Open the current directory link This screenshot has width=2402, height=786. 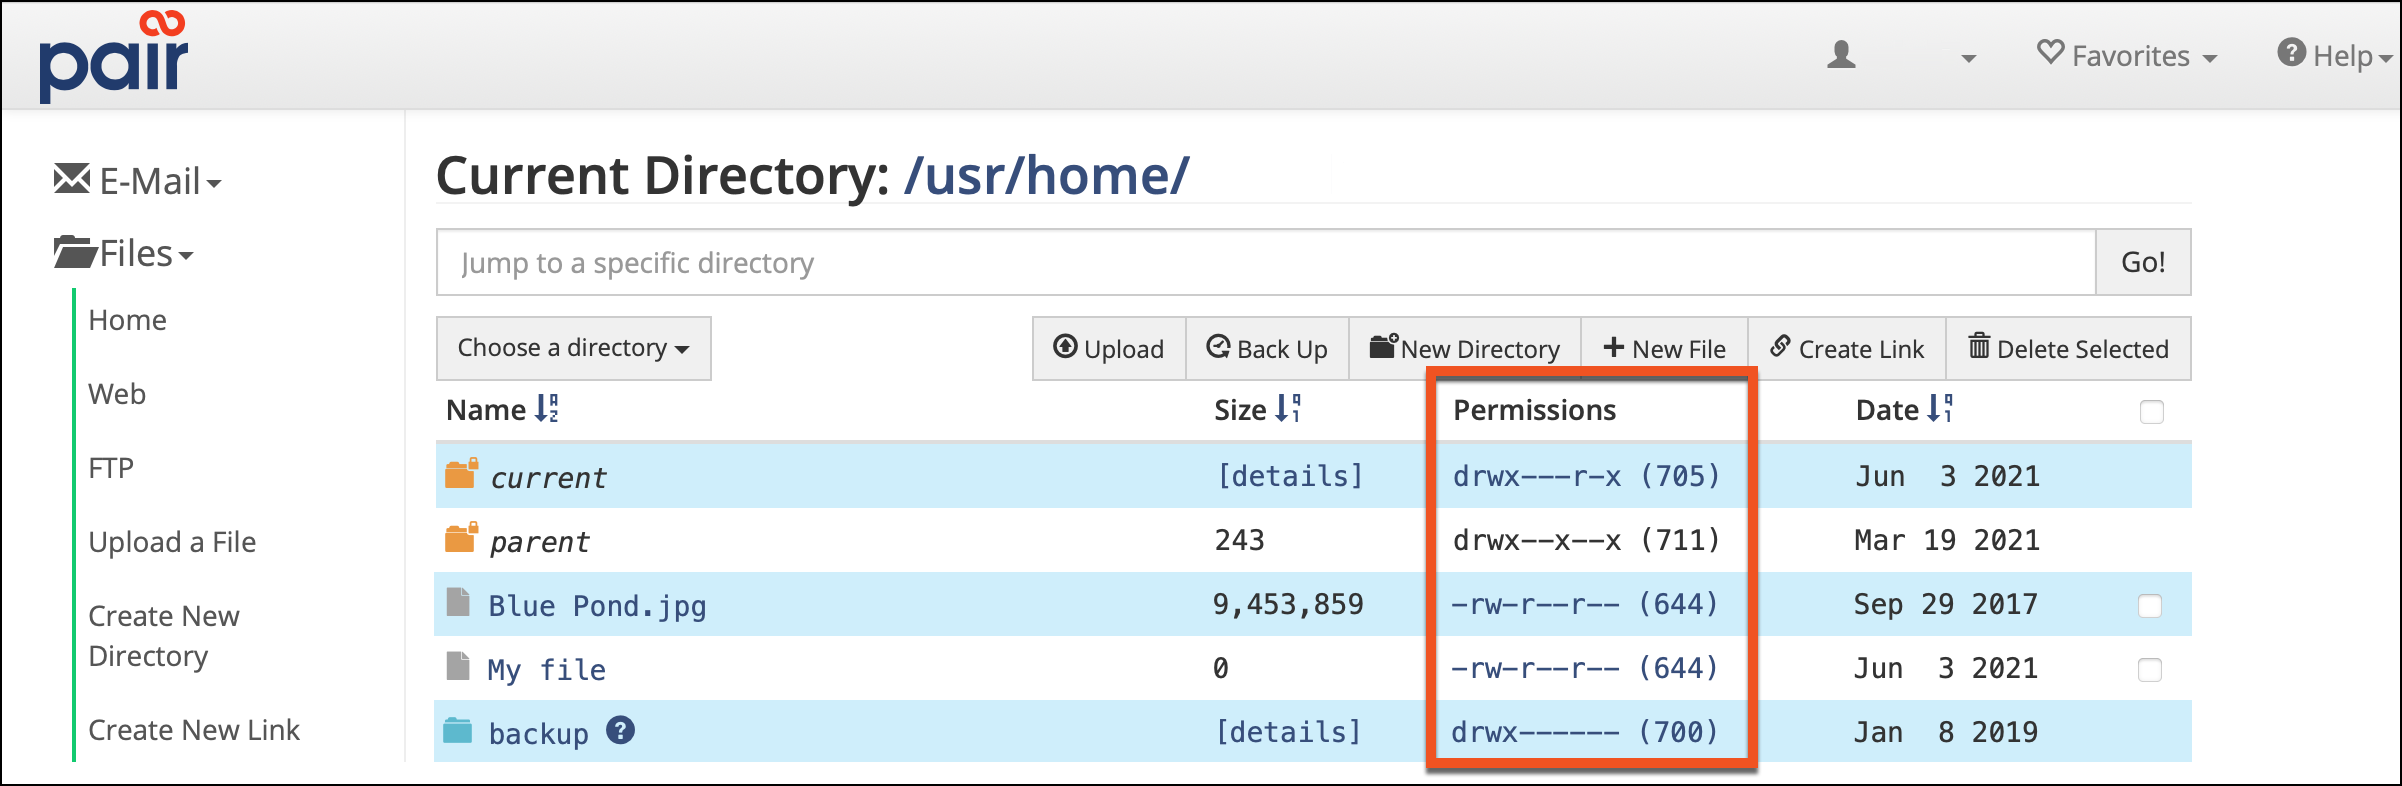[548, 478]
